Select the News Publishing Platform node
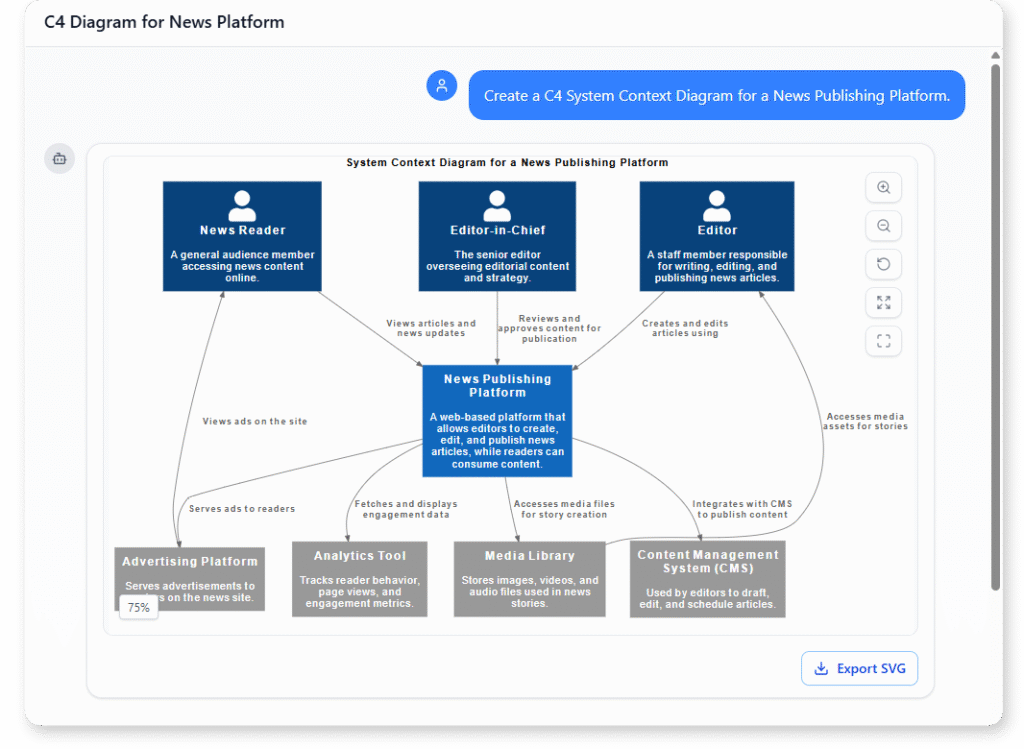 pyautogui.click(x=497, y=420)
